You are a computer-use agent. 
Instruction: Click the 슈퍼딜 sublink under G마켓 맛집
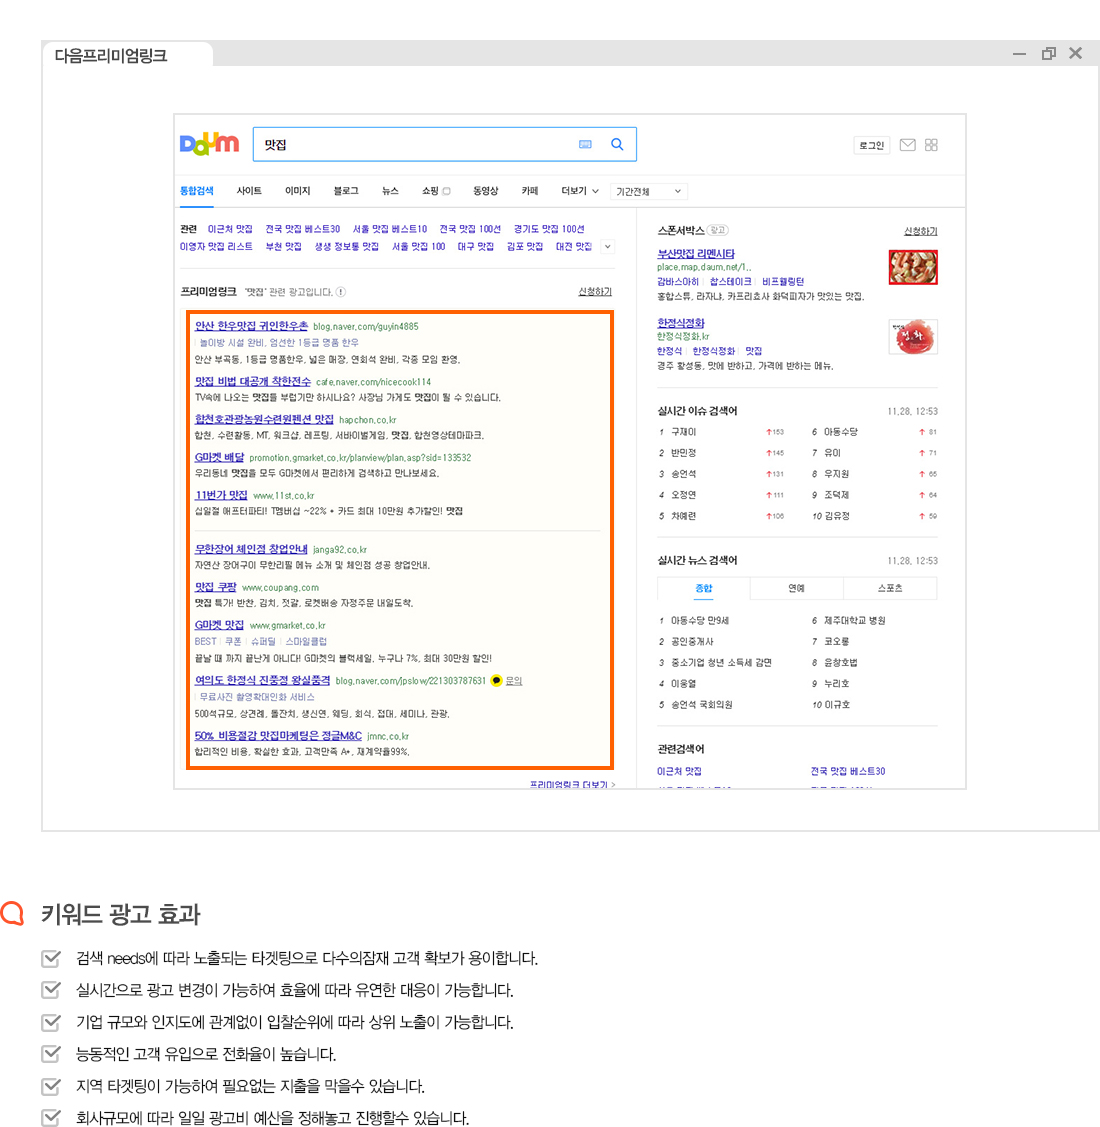263,642
